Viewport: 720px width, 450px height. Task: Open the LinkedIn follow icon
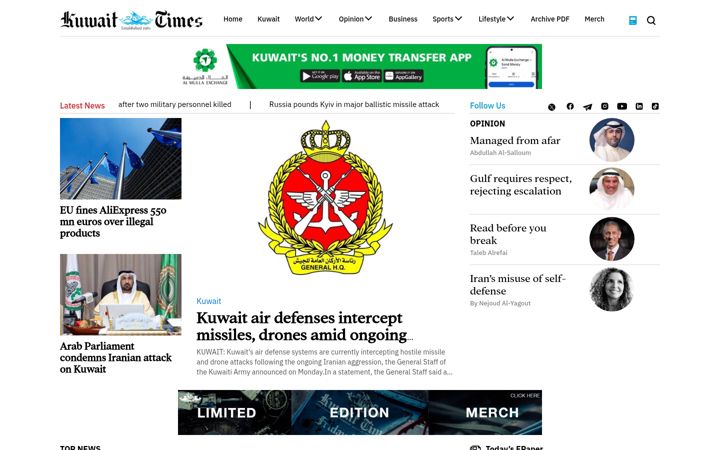pos(639,106)
